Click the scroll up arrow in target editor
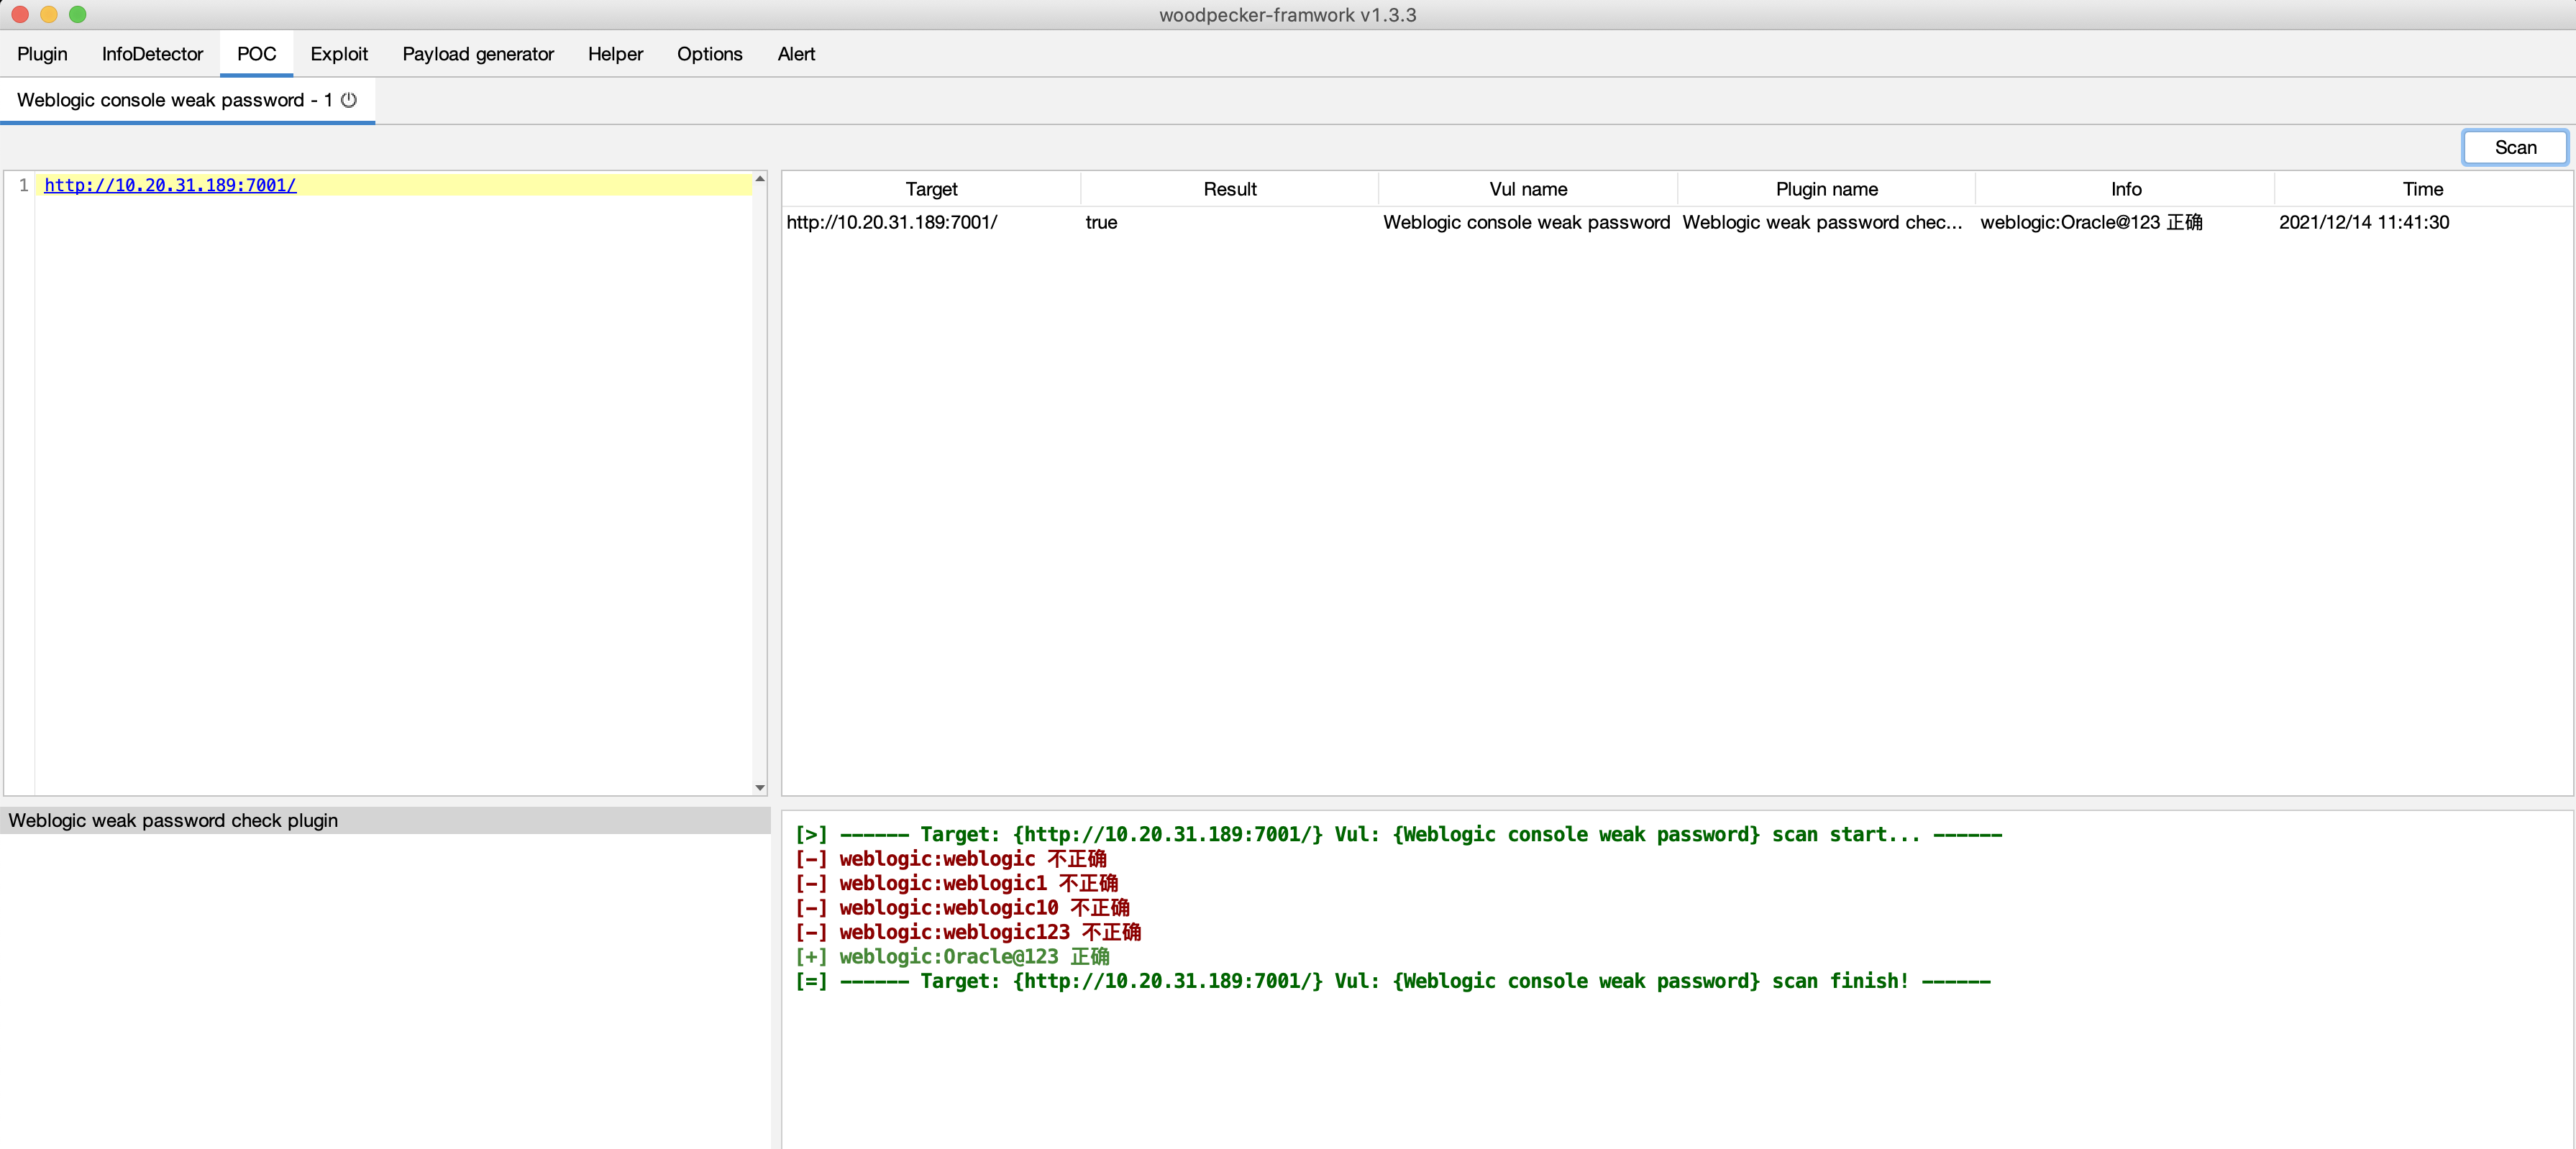 click(x=760, y=179)
